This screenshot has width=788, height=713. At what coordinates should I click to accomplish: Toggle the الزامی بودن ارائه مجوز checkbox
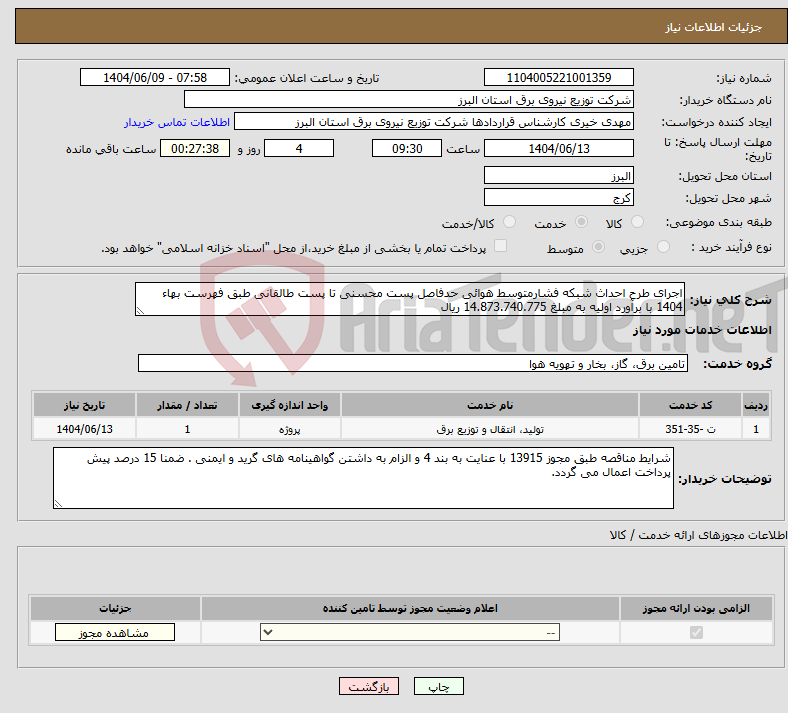click(x=696, y=632)
